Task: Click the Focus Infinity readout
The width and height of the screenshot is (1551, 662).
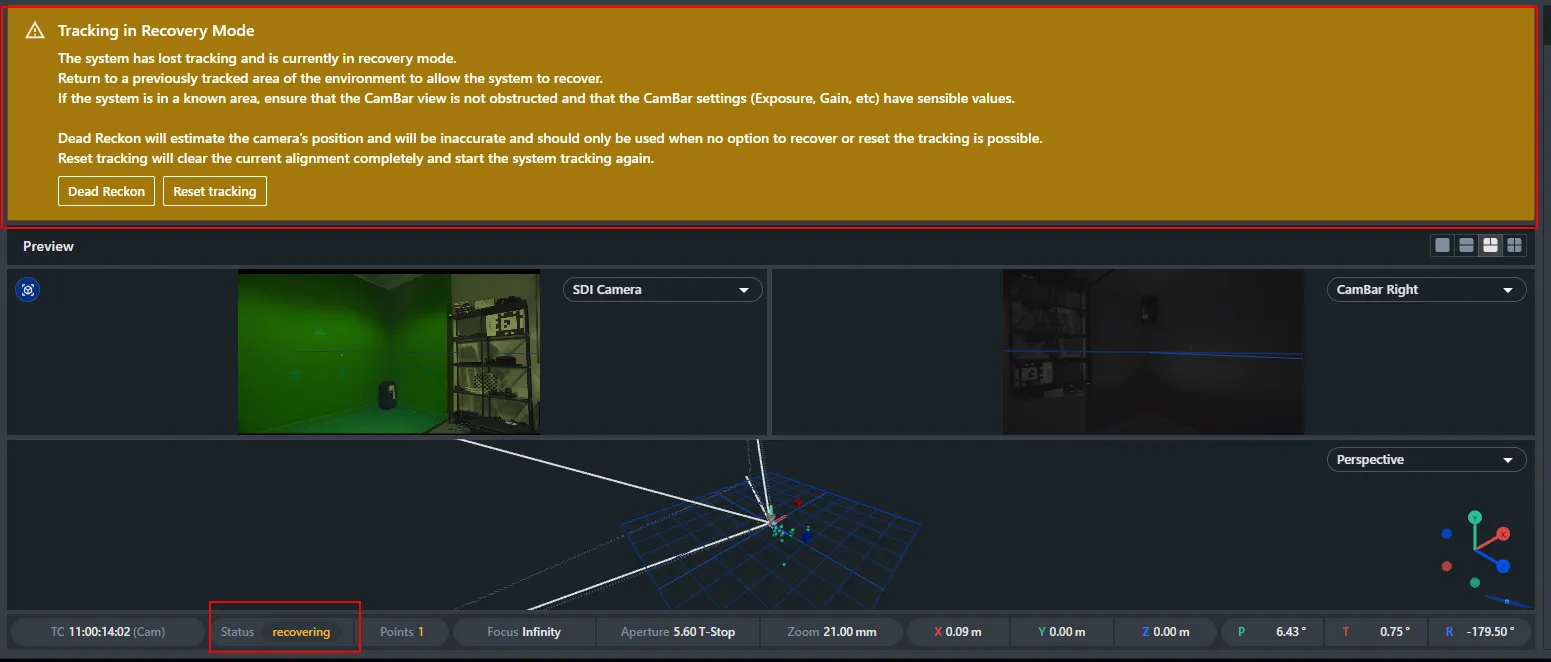Action: 524,632
